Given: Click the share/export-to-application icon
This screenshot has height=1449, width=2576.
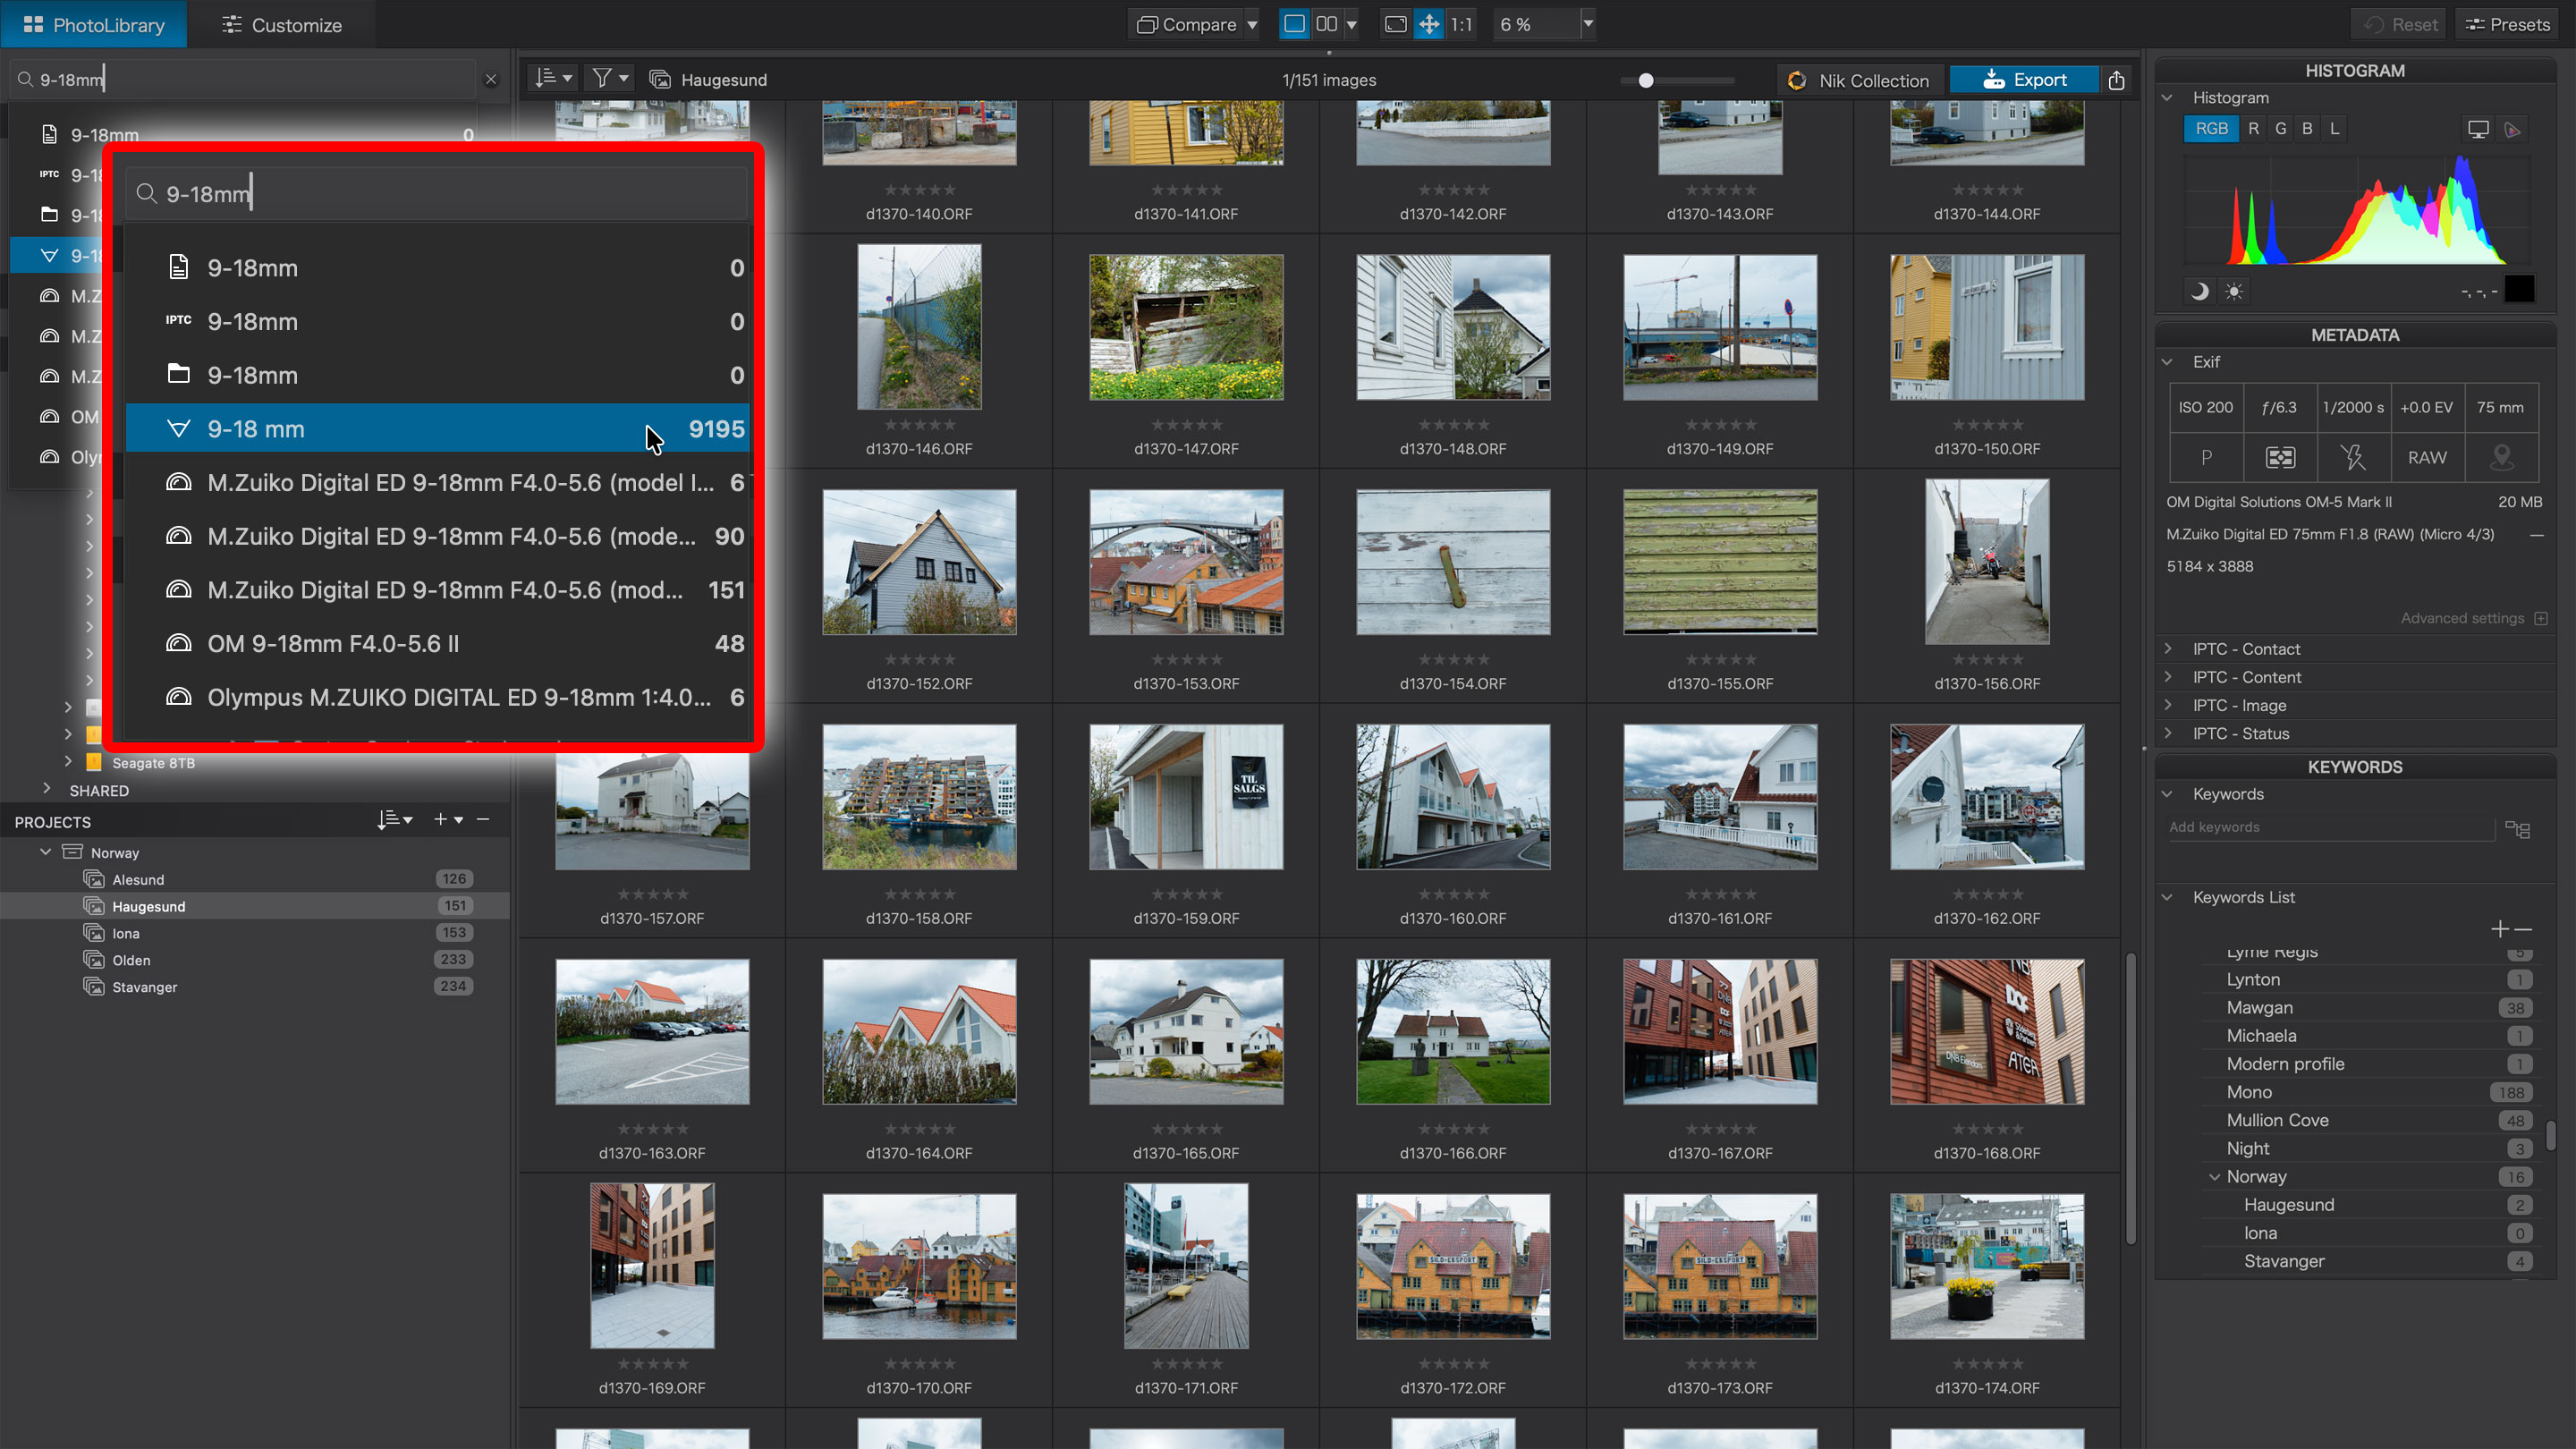Looking at the screenshot, I should click(x=2116, y=80).
